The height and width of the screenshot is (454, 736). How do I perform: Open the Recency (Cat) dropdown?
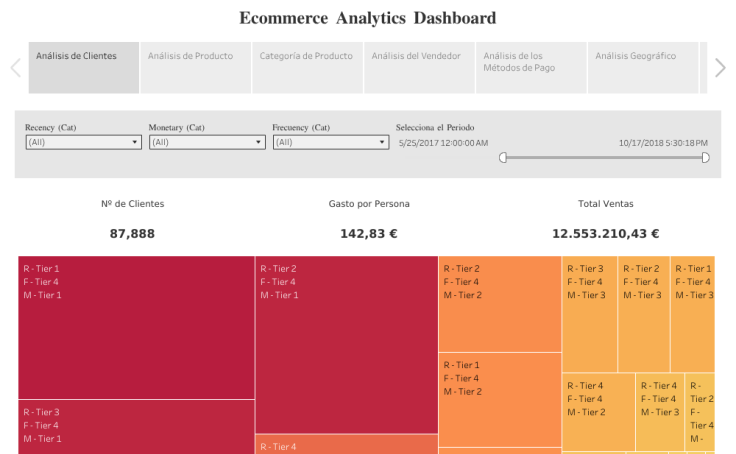(x=83, y=142)
